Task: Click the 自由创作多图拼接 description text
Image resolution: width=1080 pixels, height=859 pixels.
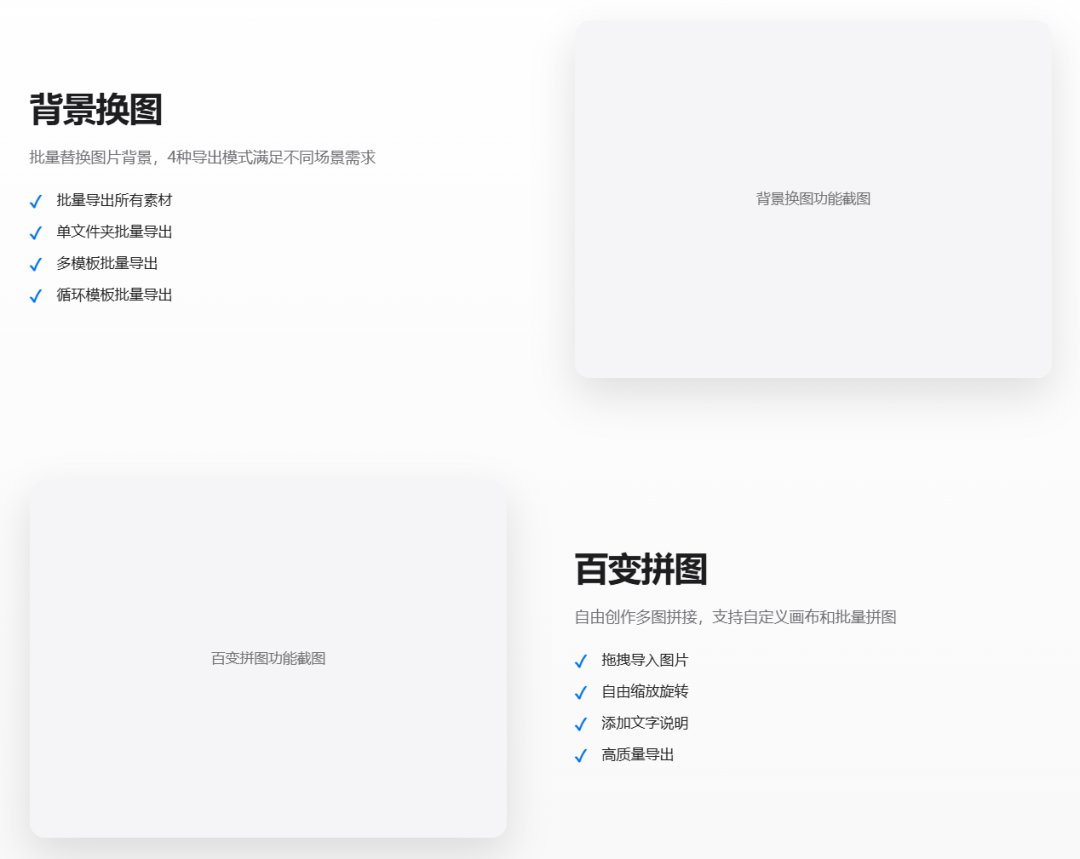Action: coord(733,617)
